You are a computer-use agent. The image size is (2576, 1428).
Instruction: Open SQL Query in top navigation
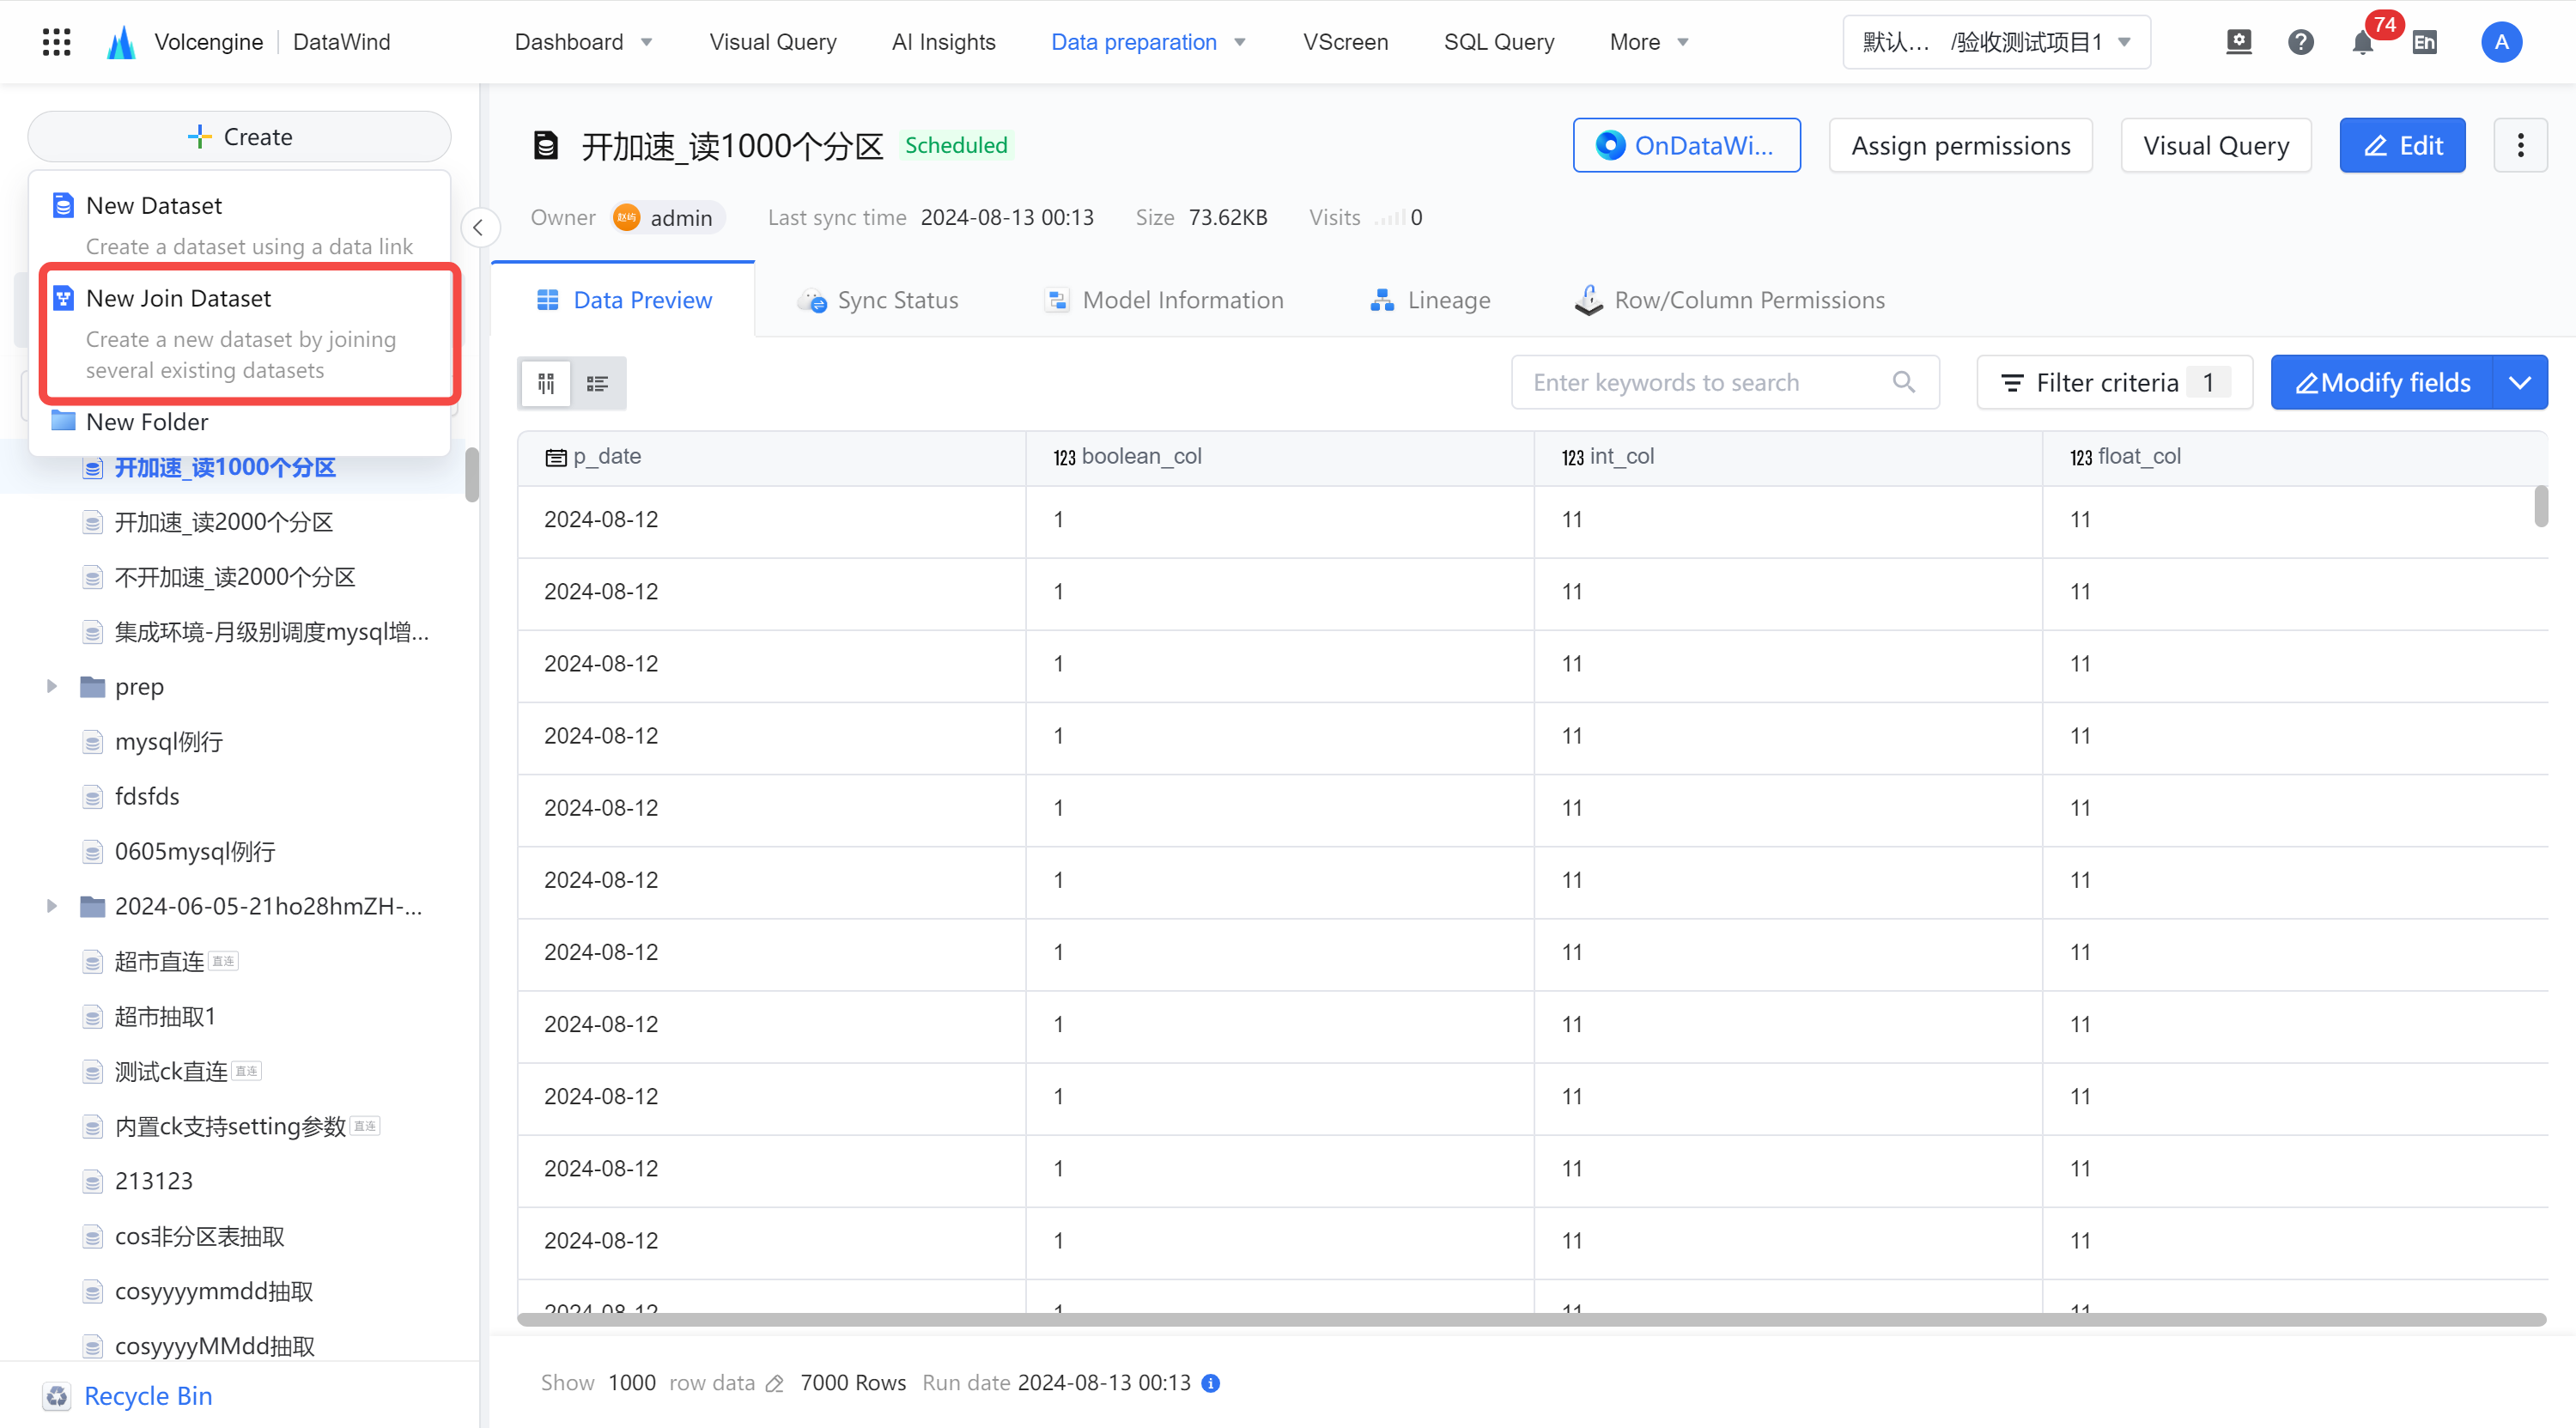click(1498, 42)
